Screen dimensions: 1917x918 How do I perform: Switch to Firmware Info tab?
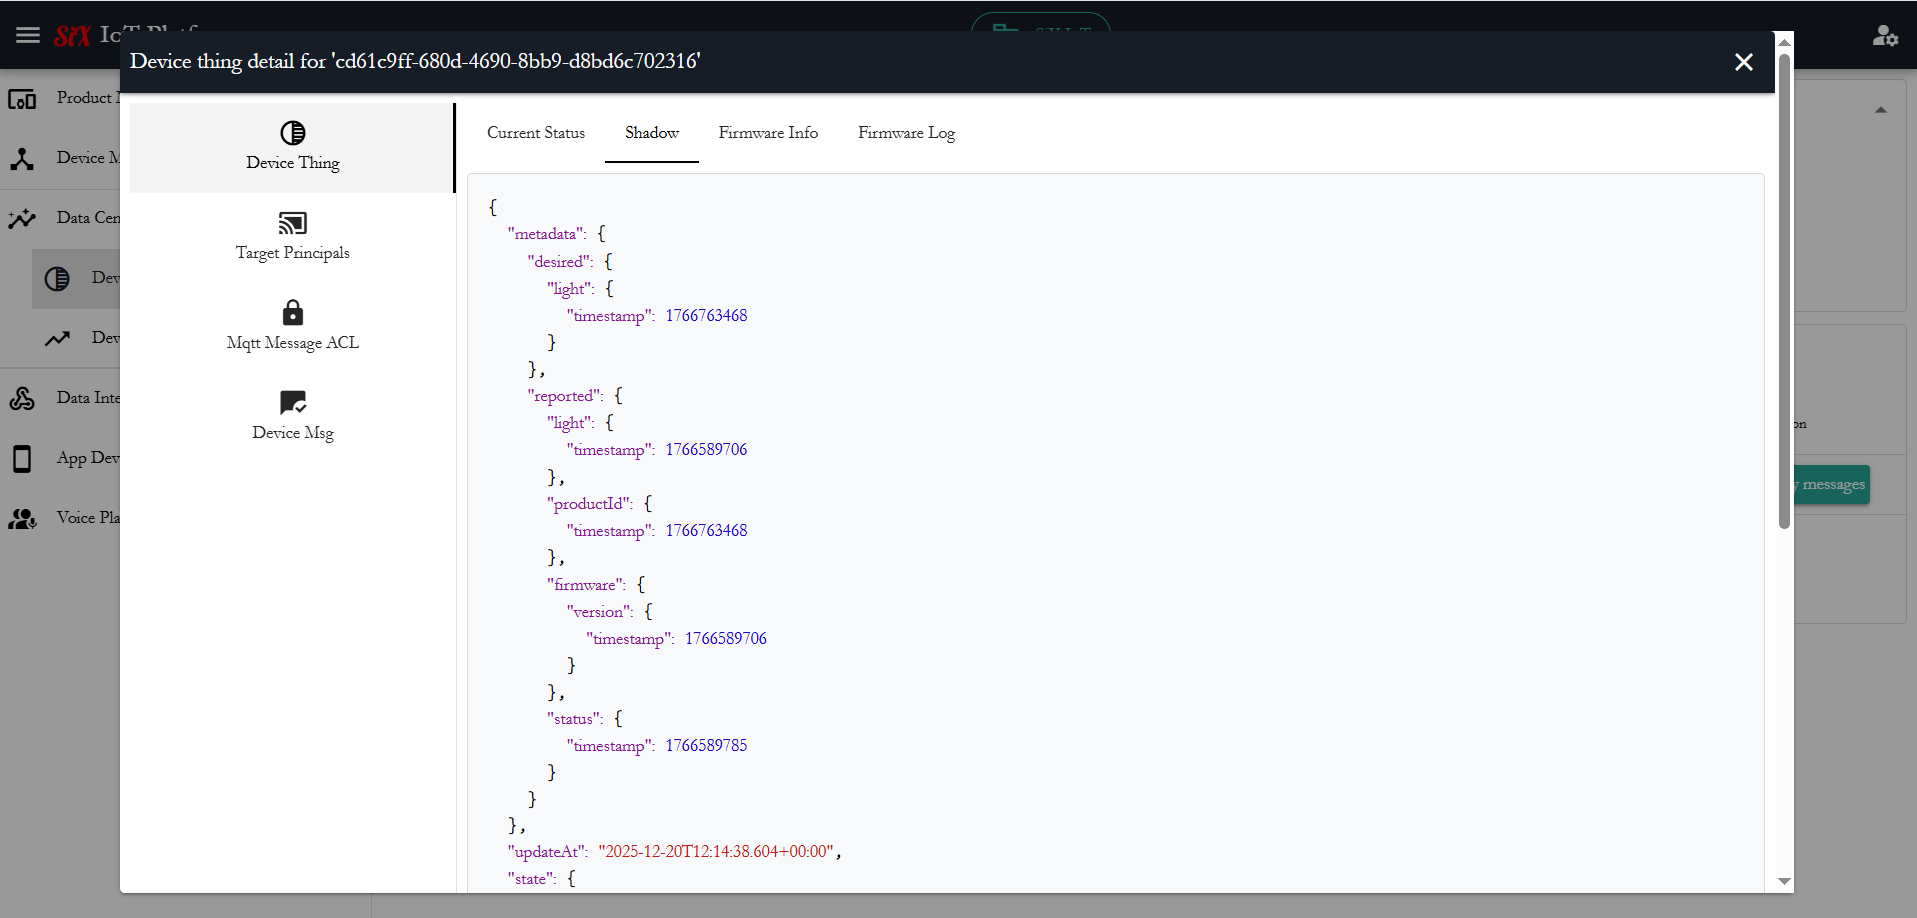768,133
